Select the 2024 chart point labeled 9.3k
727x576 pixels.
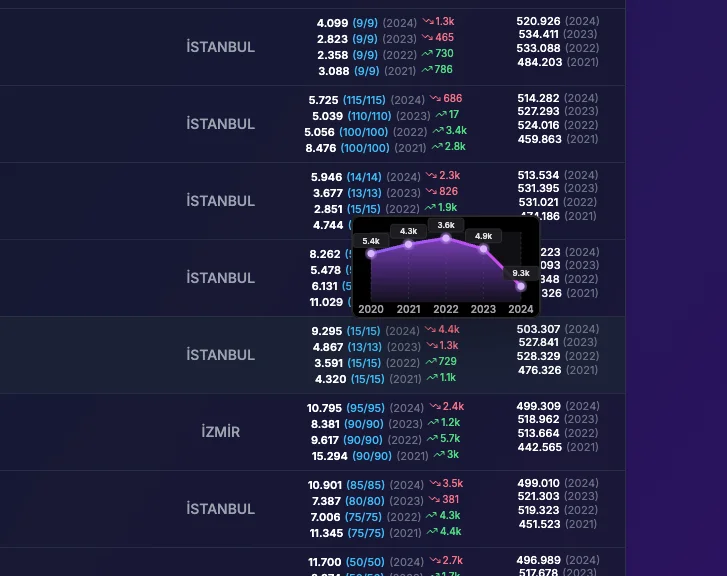point(521,286)
